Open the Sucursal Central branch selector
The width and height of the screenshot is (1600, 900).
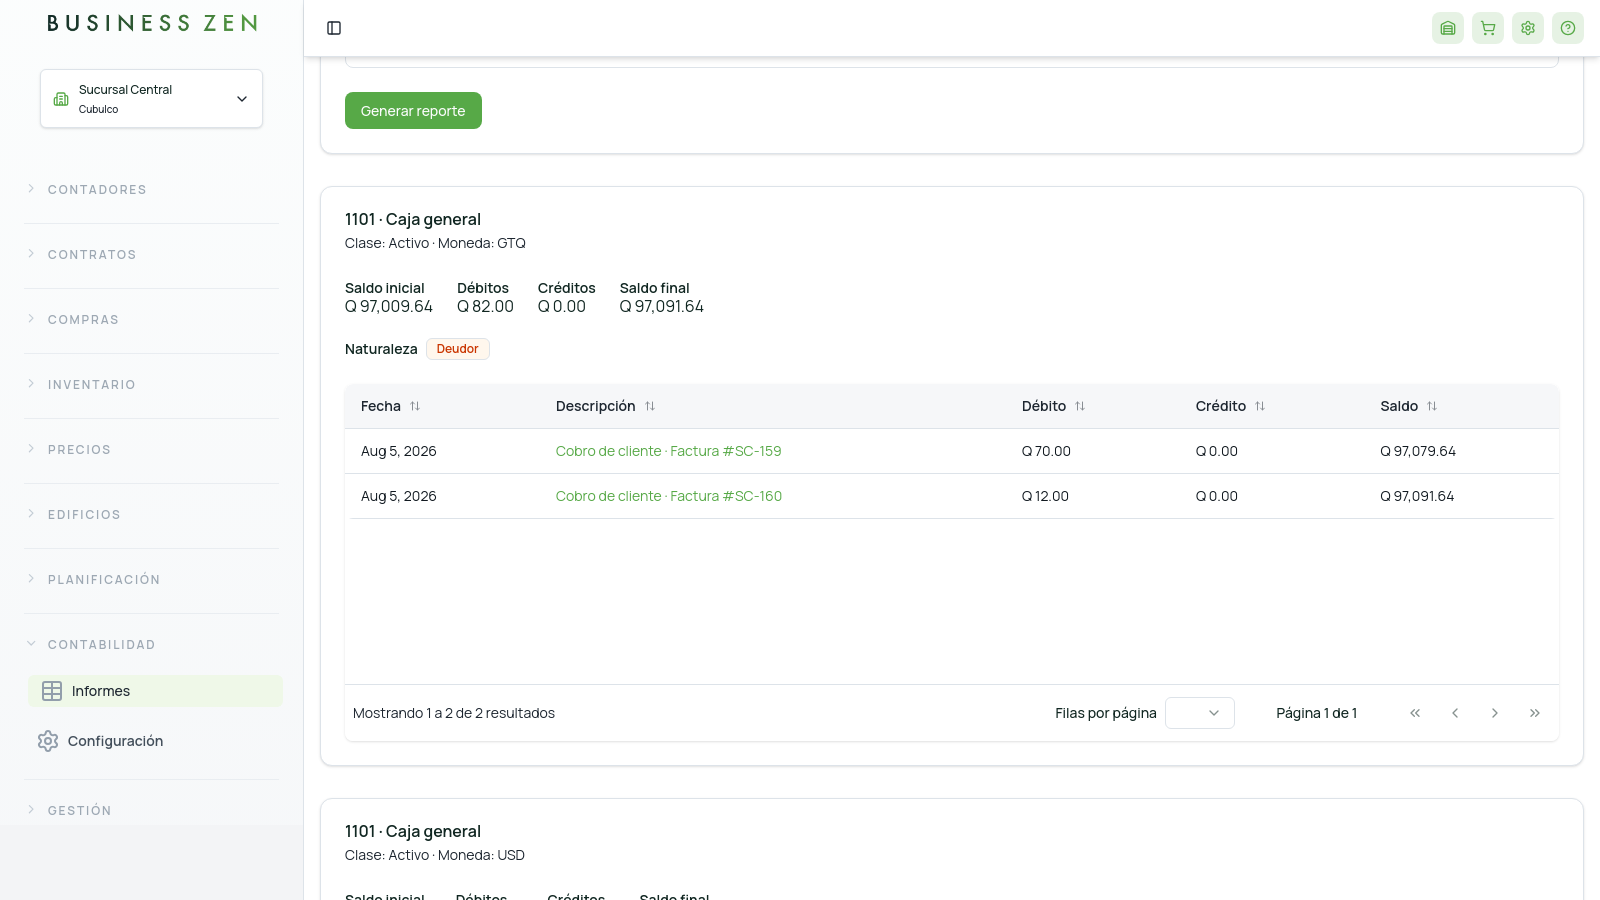coord(151,98)
